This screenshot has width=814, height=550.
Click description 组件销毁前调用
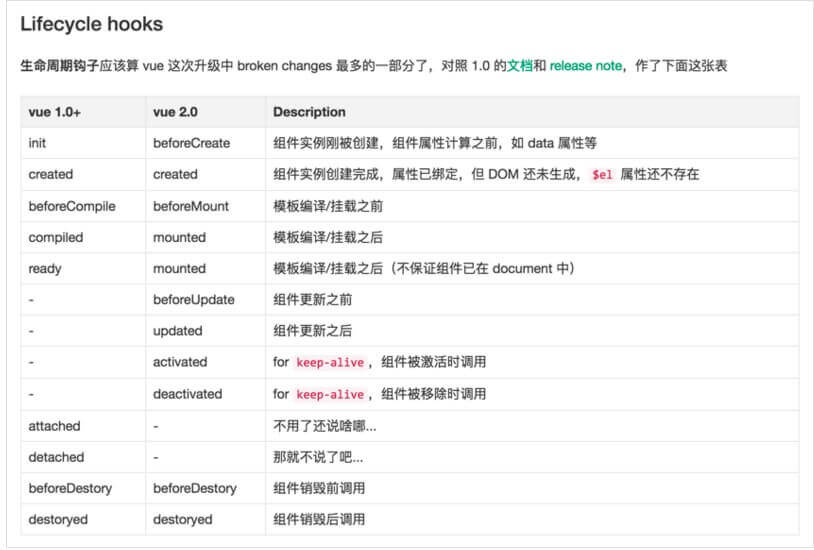(x=319, y=489)
